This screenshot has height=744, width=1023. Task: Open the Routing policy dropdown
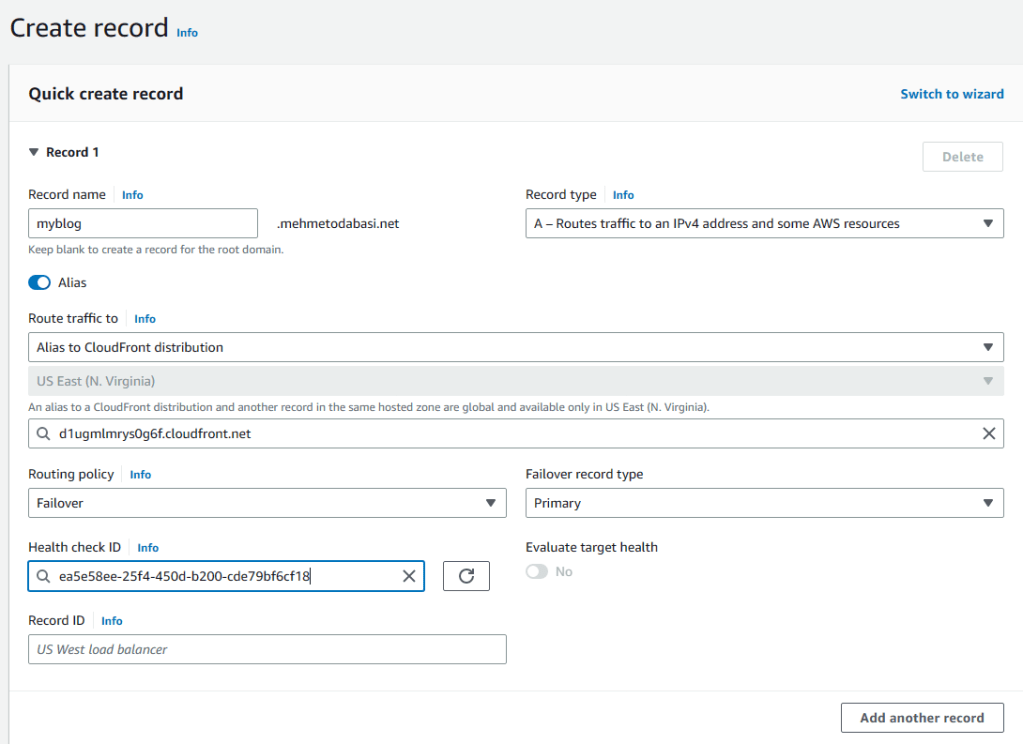click(x=267, y=503)
